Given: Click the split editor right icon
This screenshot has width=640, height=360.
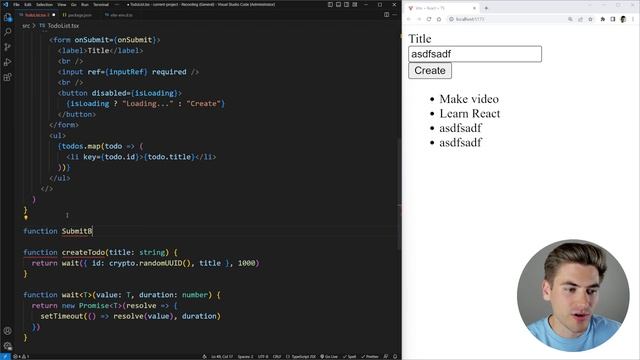Looking at the screenshot, I should [387, 15].
